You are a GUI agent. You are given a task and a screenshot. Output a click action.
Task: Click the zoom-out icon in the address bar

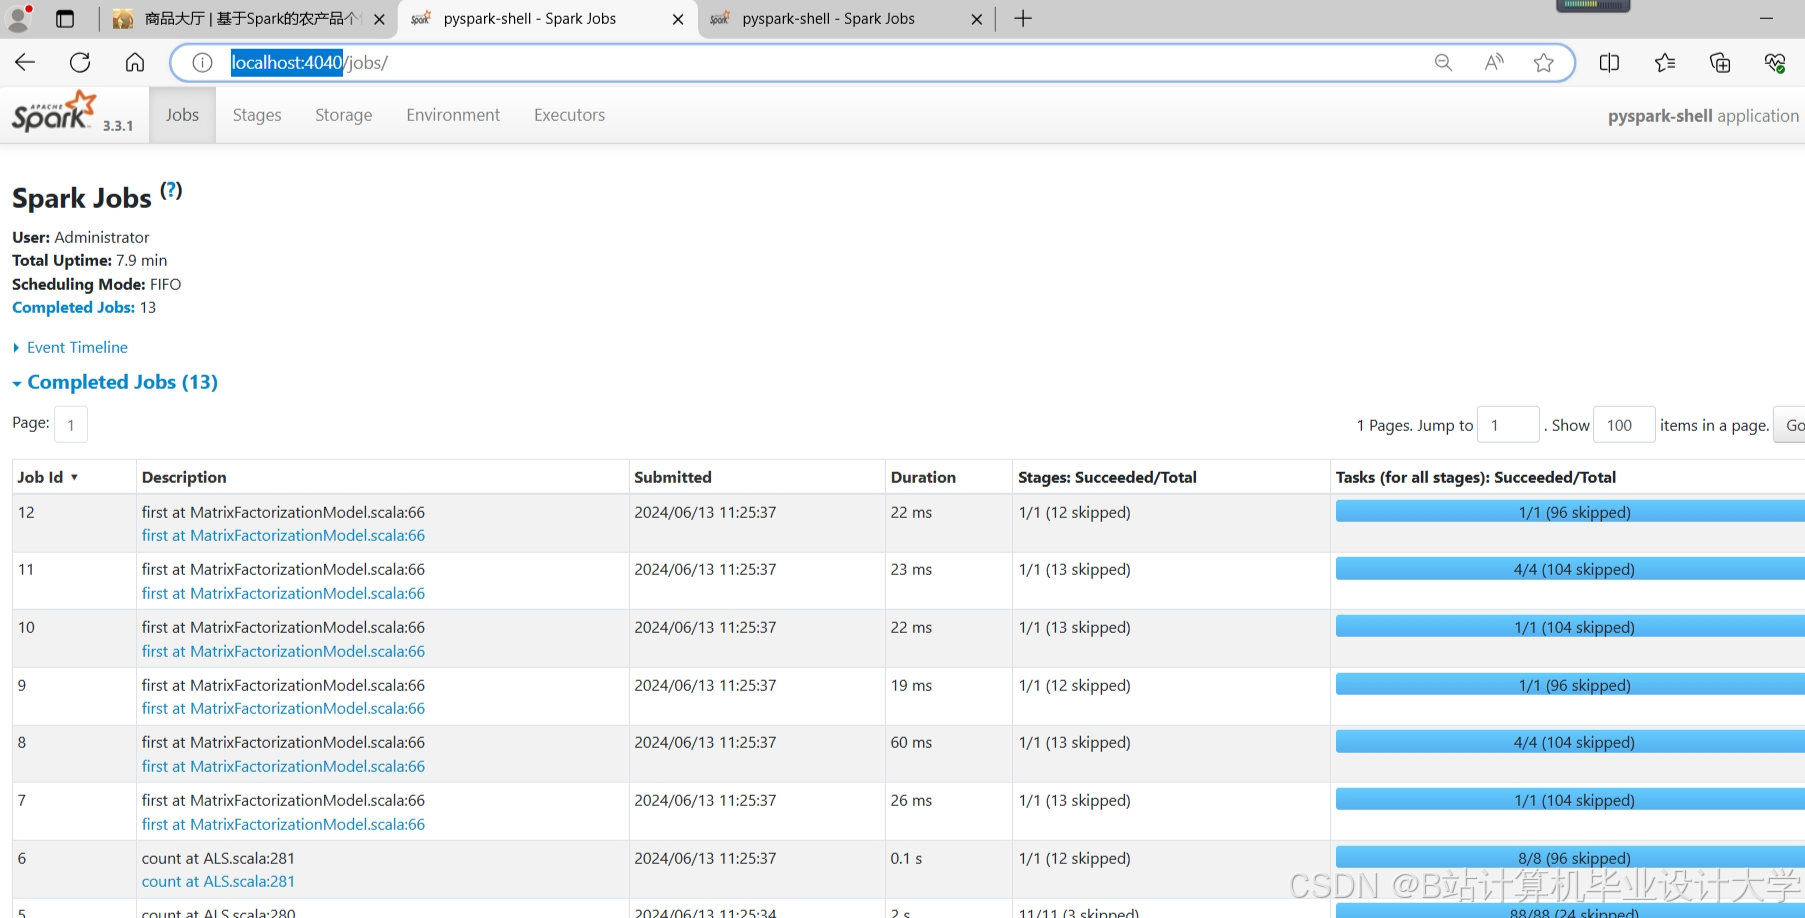tap(1443, 62)
